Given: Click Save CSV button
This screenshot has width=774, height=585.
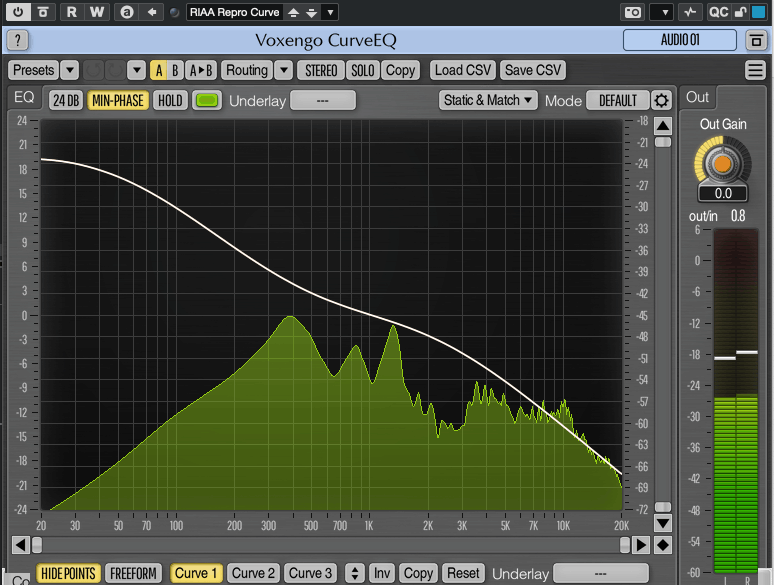Looking at the screenshot, I should click(533, 70).
